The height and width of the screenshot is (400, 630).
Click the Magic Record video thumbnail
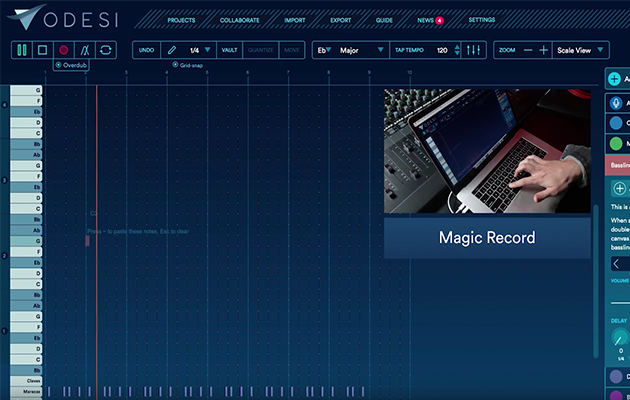pyautogui.click(x=473, y=152)
